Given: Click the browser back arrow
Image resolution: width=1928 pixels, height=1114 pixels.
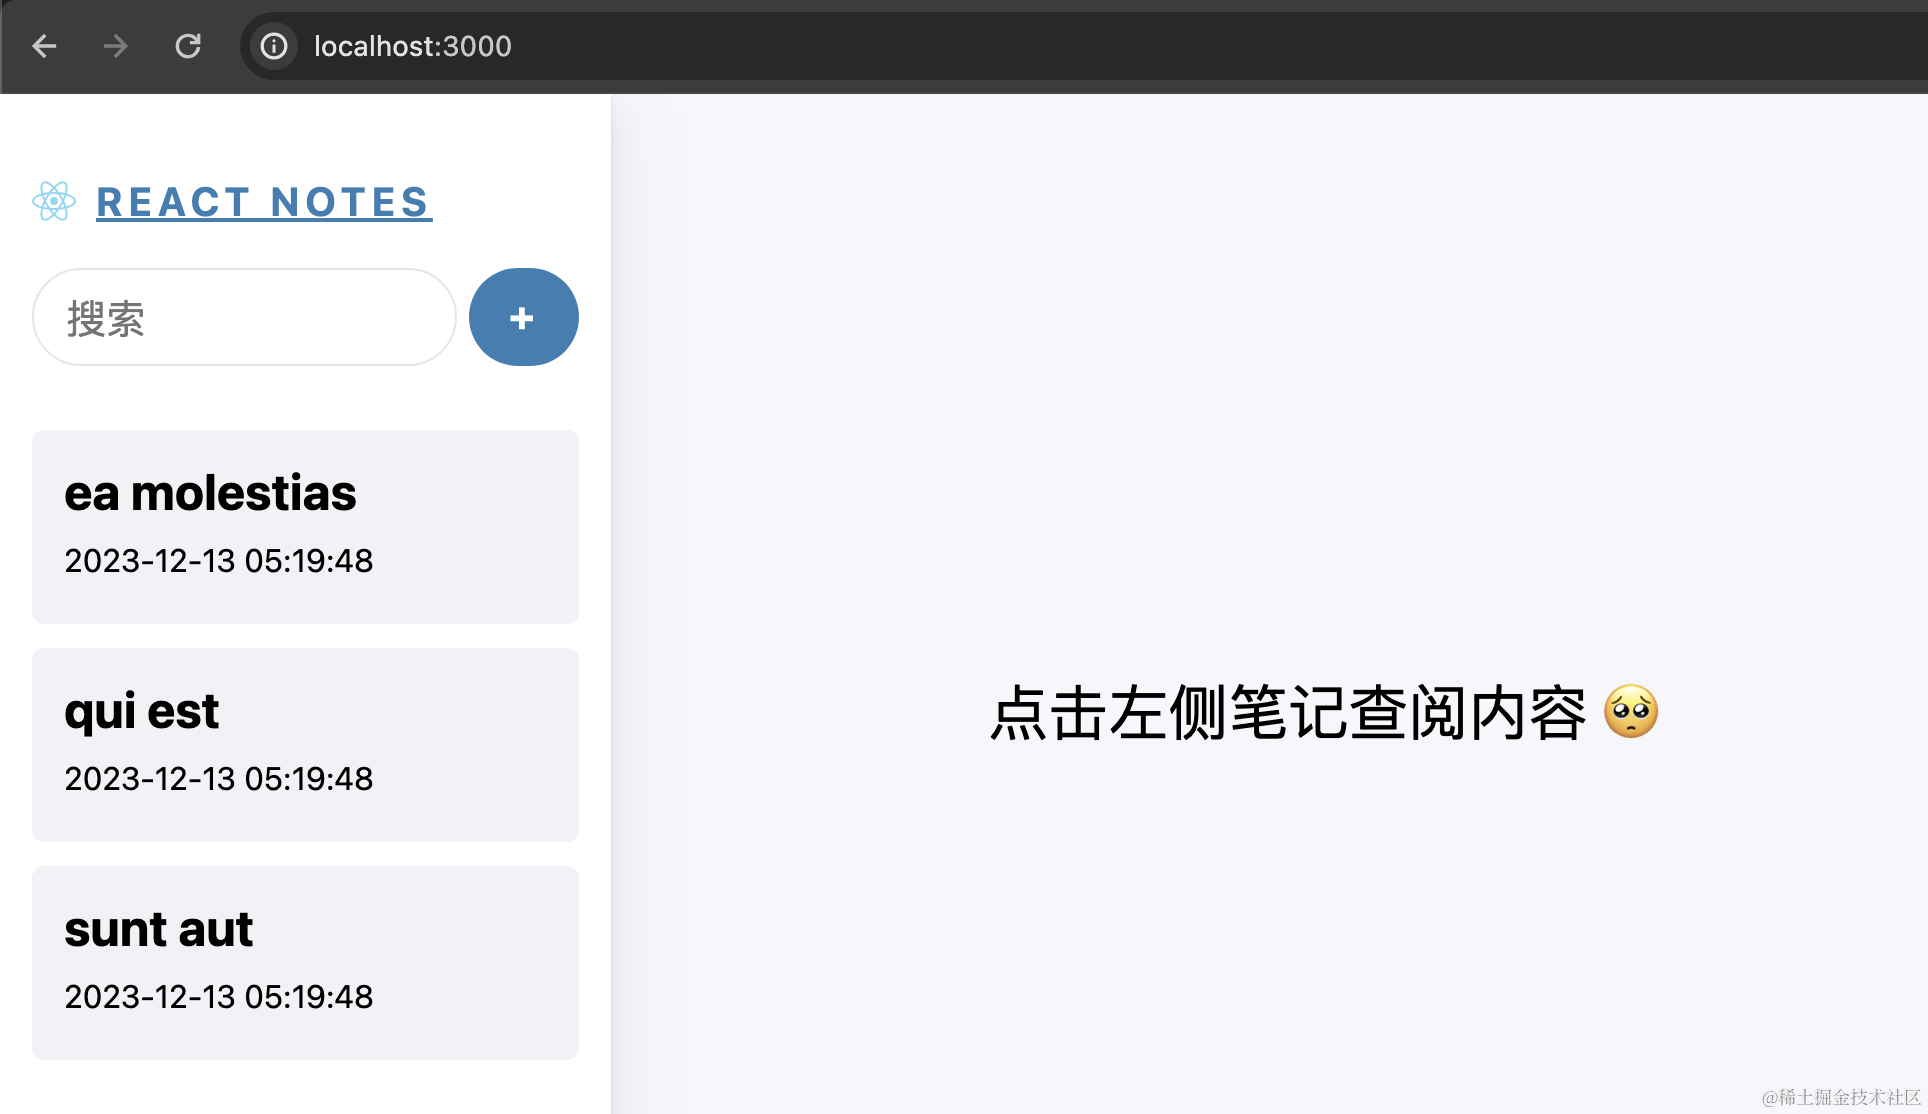Looking at the screenshot, I should [44, 46].
